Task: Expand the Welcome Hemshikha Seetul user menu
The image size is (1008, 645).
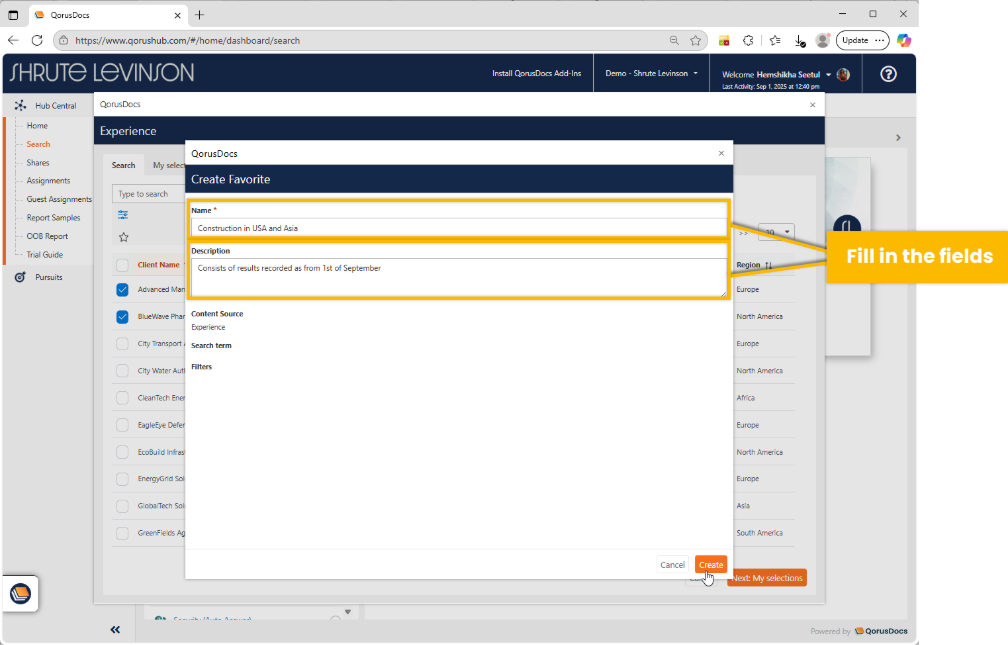Action: [x=828, y=74]
